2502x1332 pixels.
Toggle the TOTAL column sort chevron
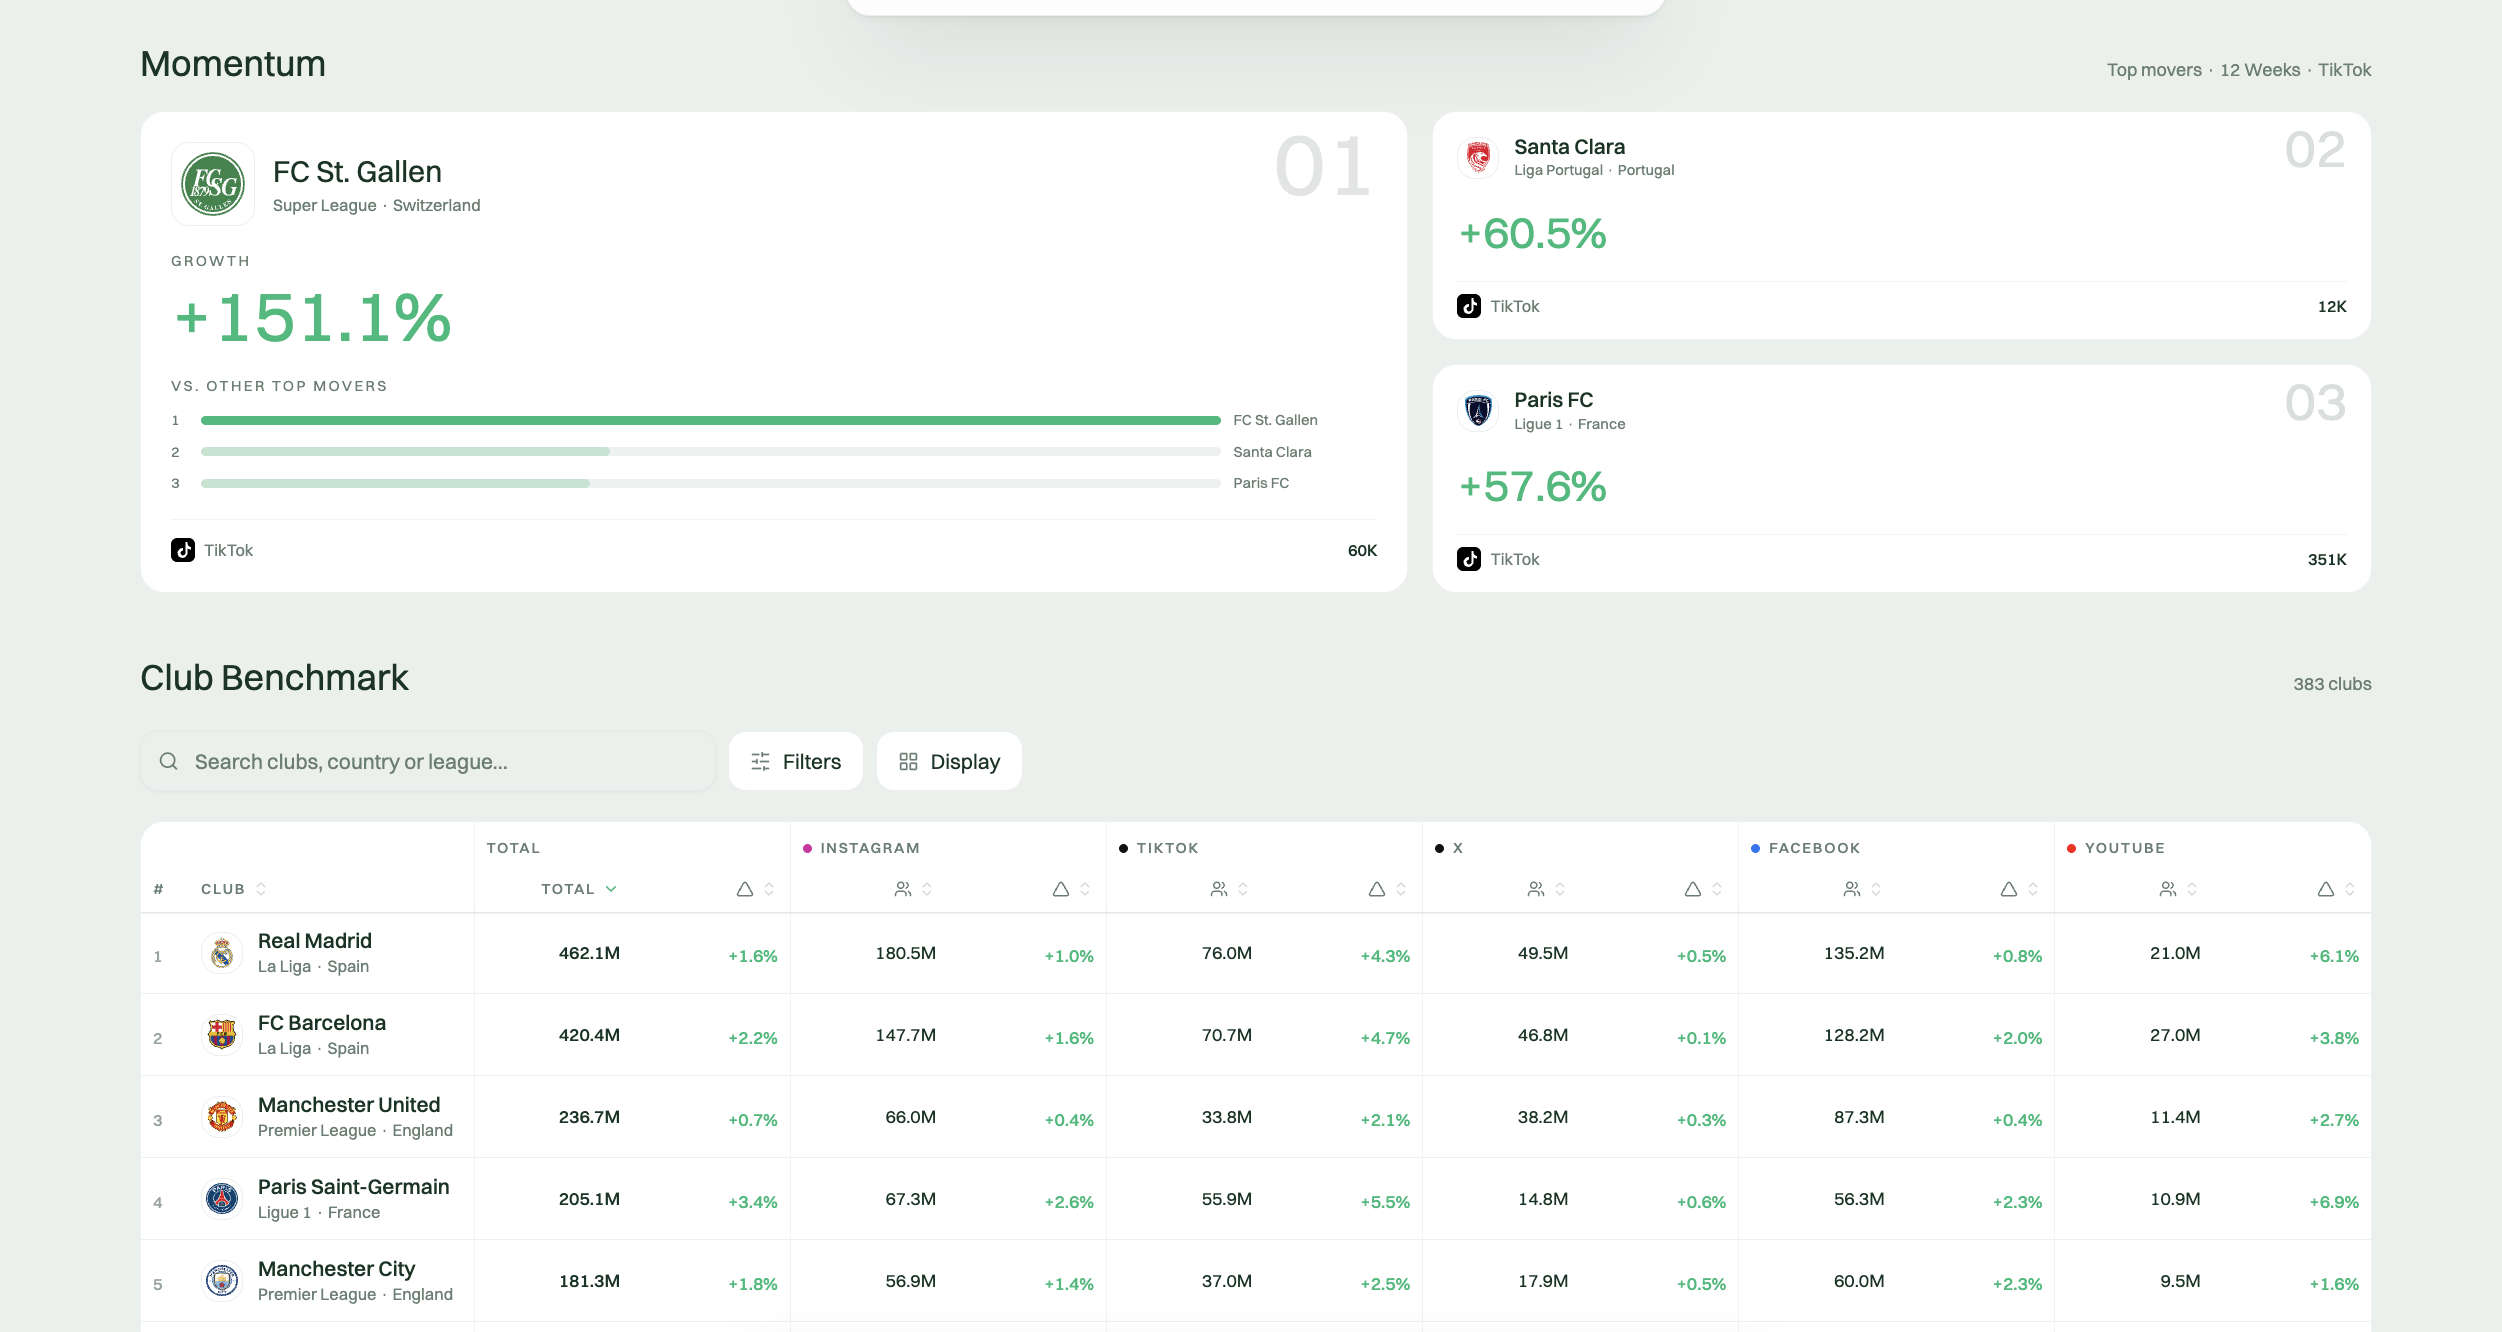pyautogui.click(x=611, y=889)
